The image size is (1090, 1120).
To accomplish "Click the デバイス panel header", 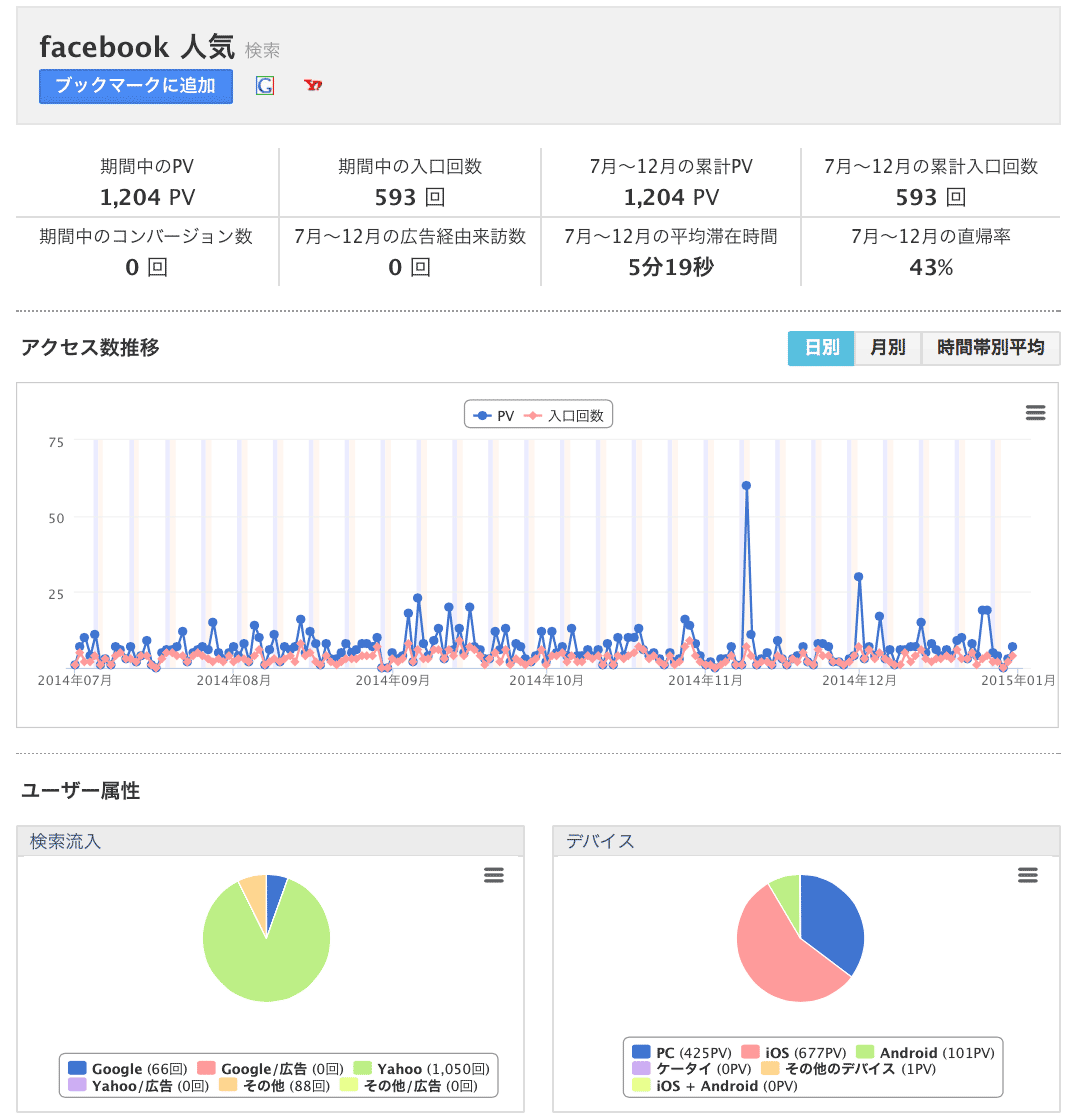I will (x=806, y=841).
